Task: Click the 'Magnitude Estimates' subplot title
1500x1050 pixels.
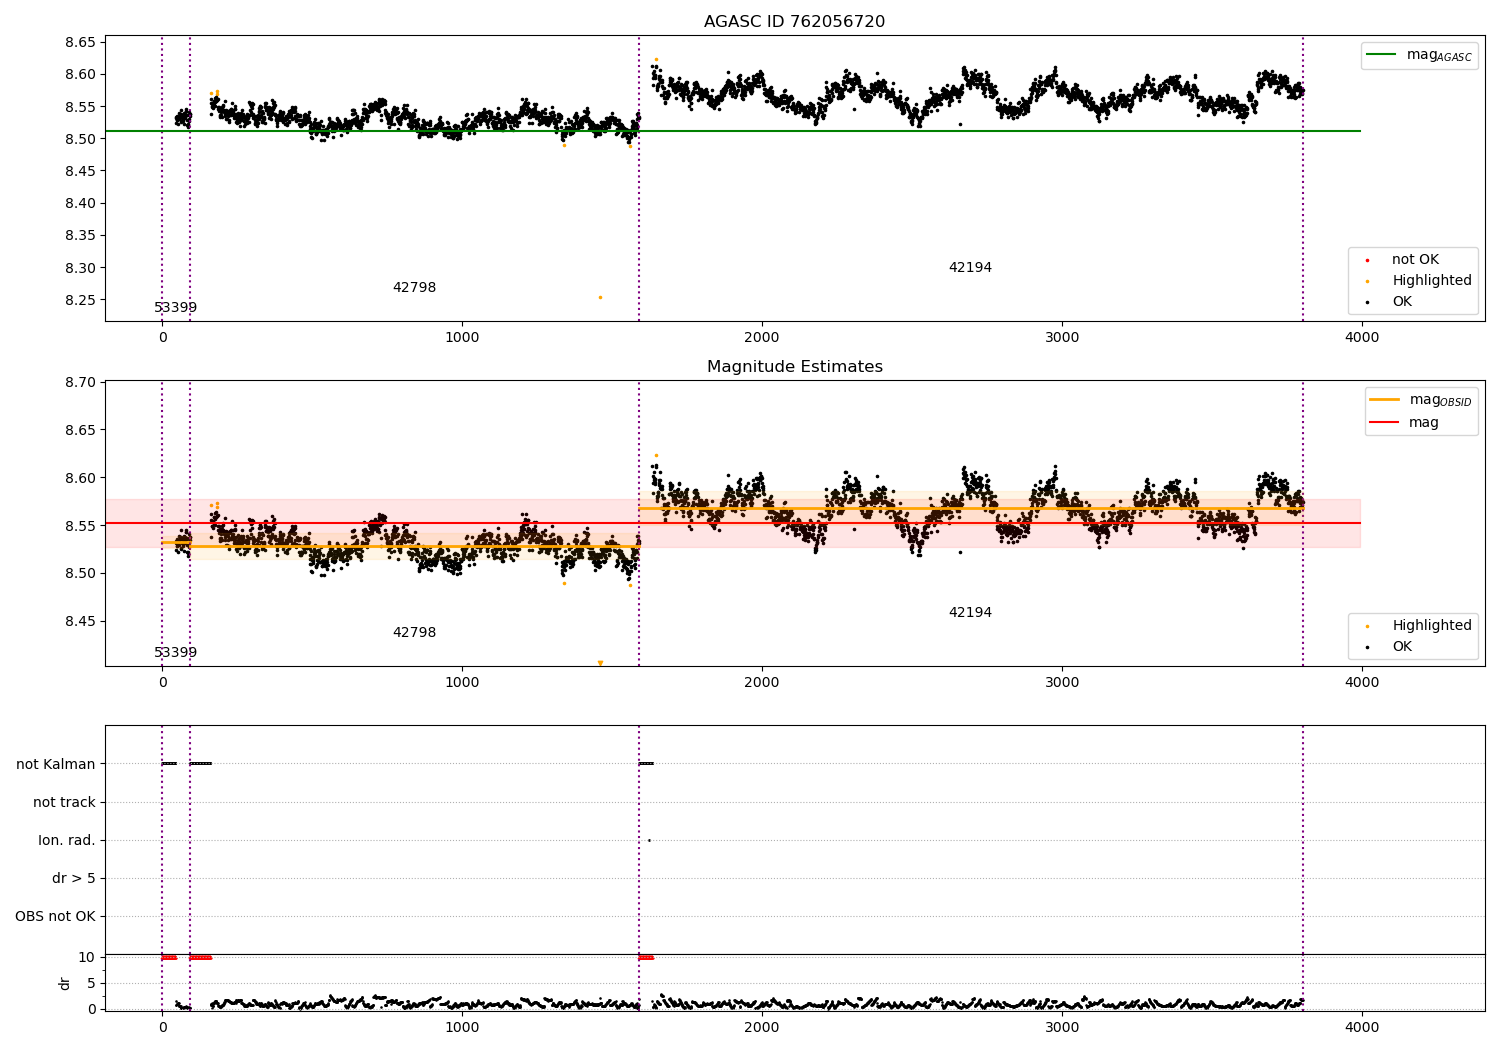Action: (794, 367)
